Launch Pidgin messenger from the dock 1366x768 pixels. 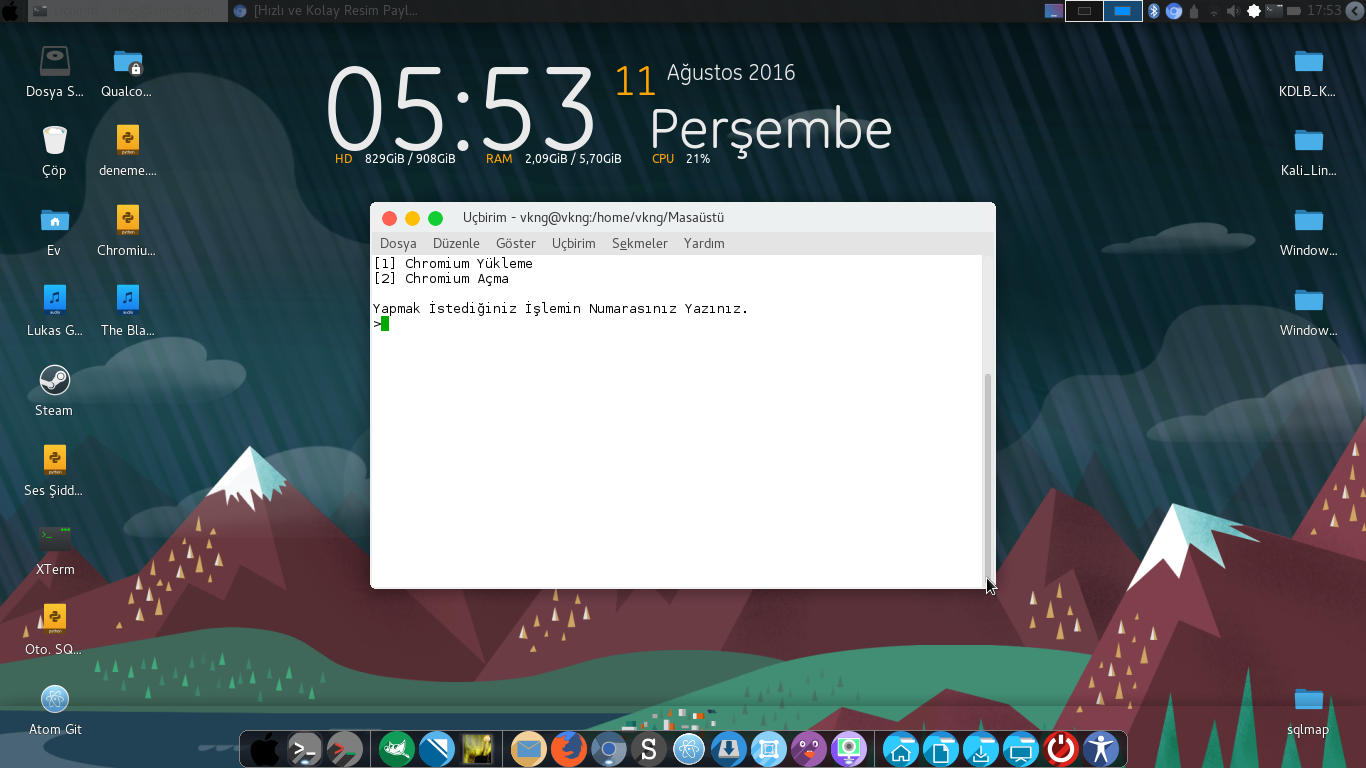point(808,748)
